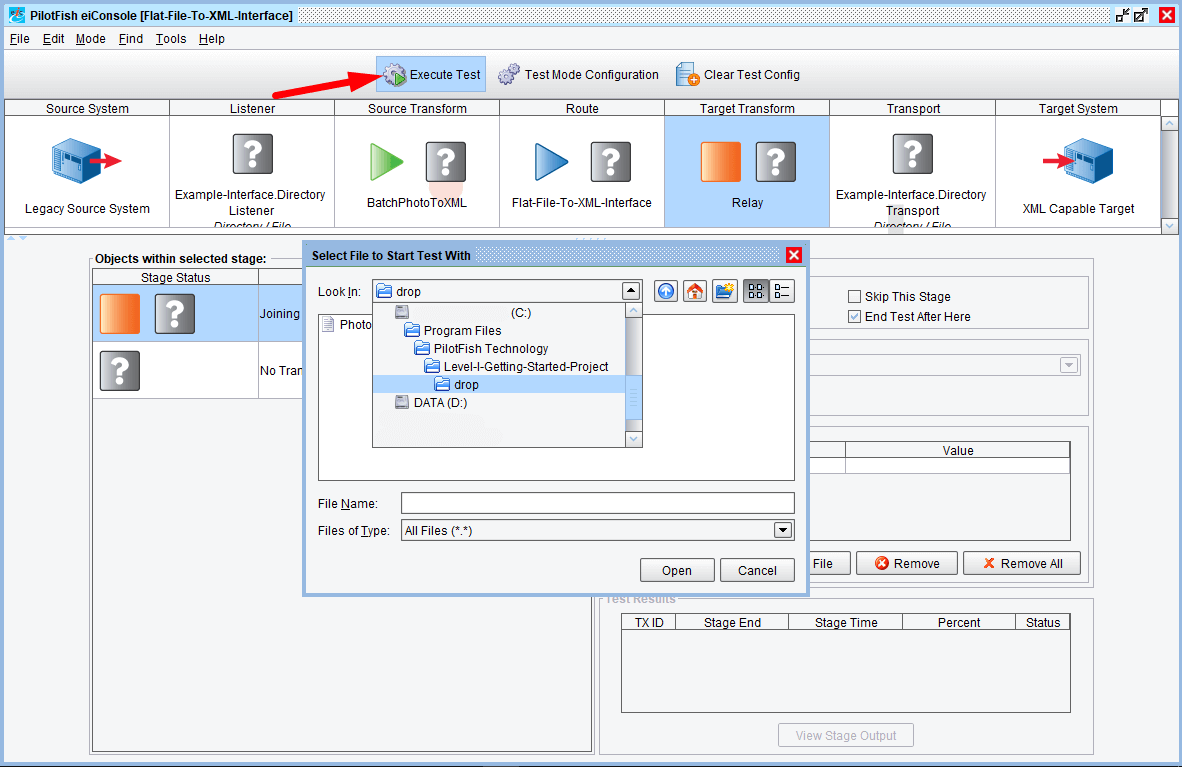Open the Mode menu
The image size is (1182, 767).
(x=90, y=38)
